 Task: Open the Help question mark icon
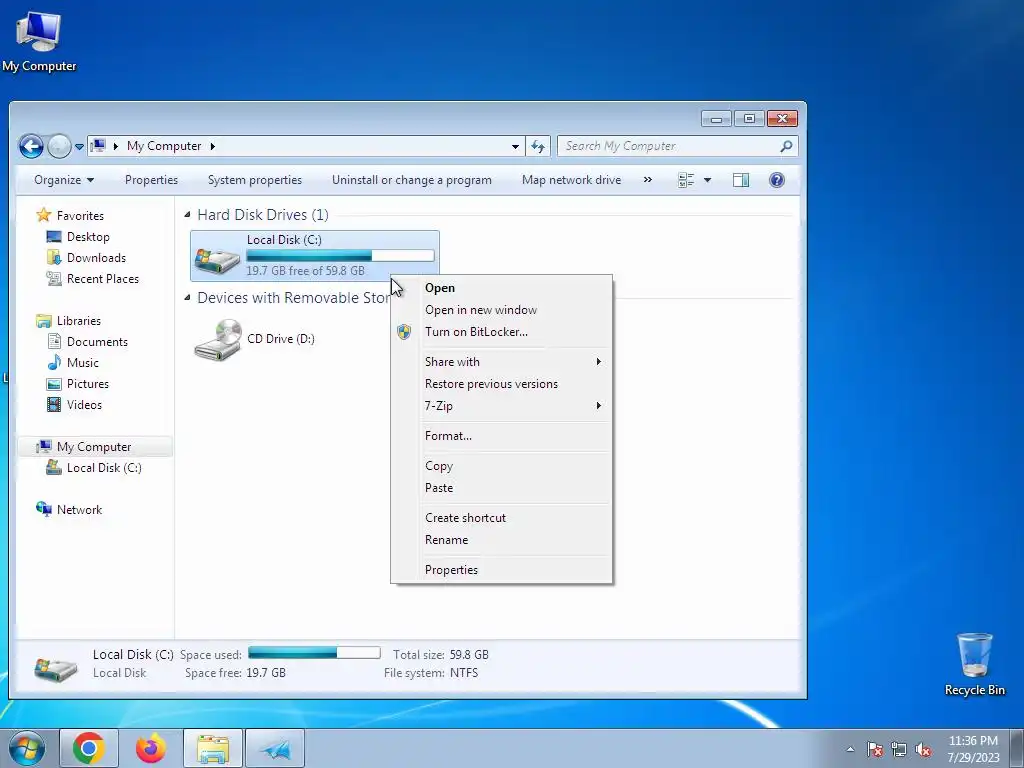point(776,180)
